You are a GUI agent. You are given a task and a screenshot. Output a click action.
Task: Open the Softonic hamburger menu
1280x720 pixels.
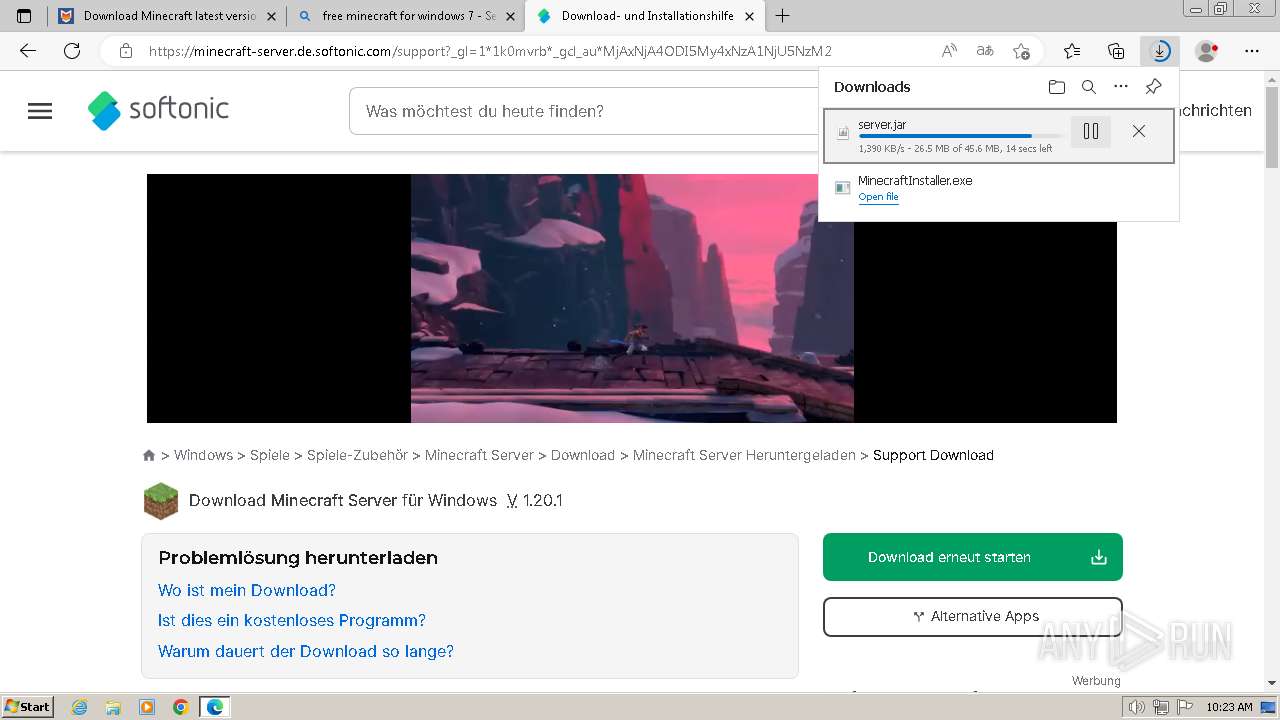point(40,111)
